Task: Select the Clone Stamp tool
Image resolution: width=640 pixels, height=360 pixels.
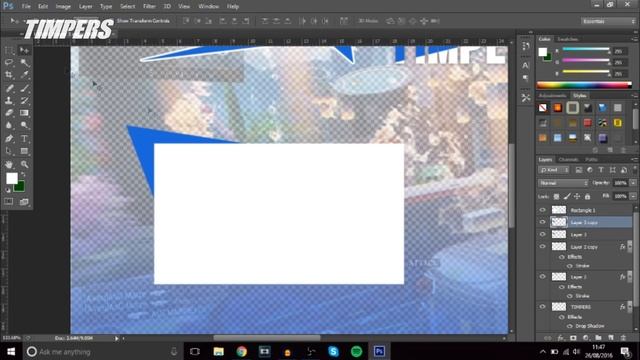Action: point(9,100)
